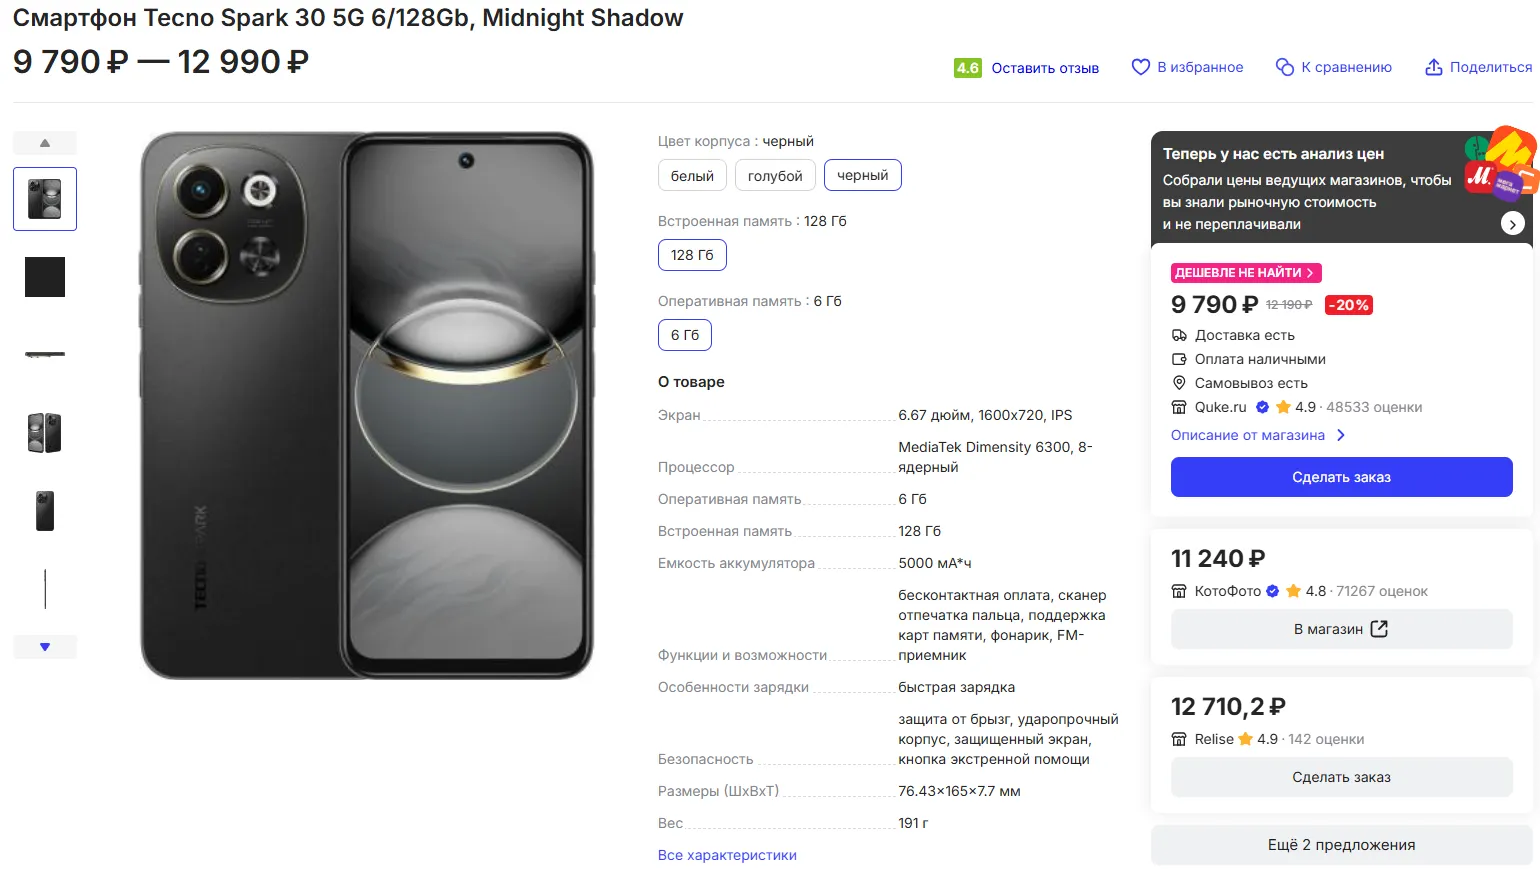Expand Описание от магазина link
Screen dimensions: 1540x871
1258,435
